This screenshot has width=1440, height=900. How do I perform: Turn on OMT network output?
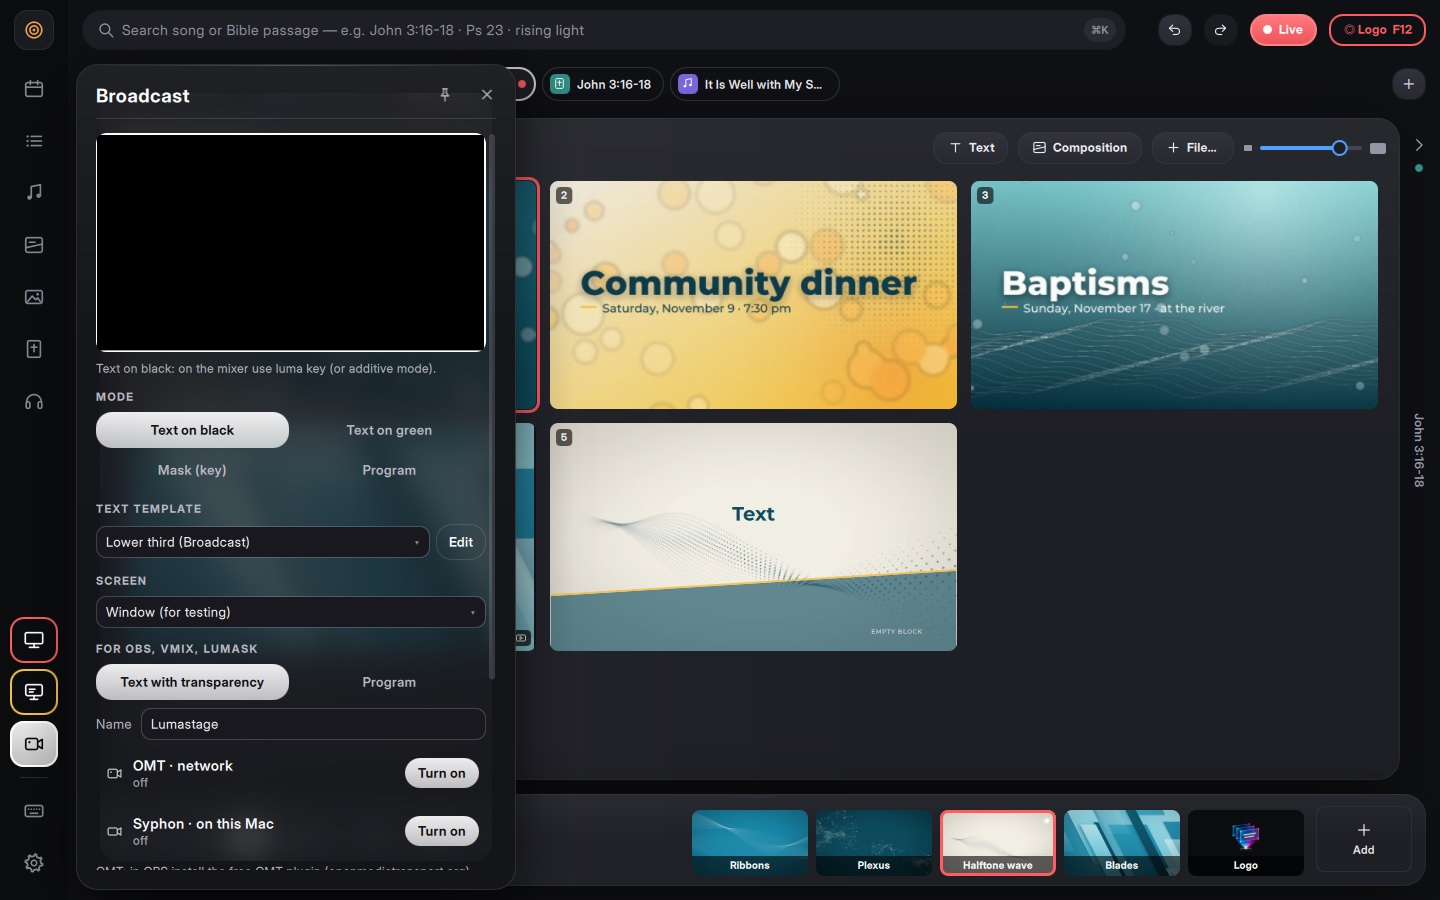click(x=442, y=773)
